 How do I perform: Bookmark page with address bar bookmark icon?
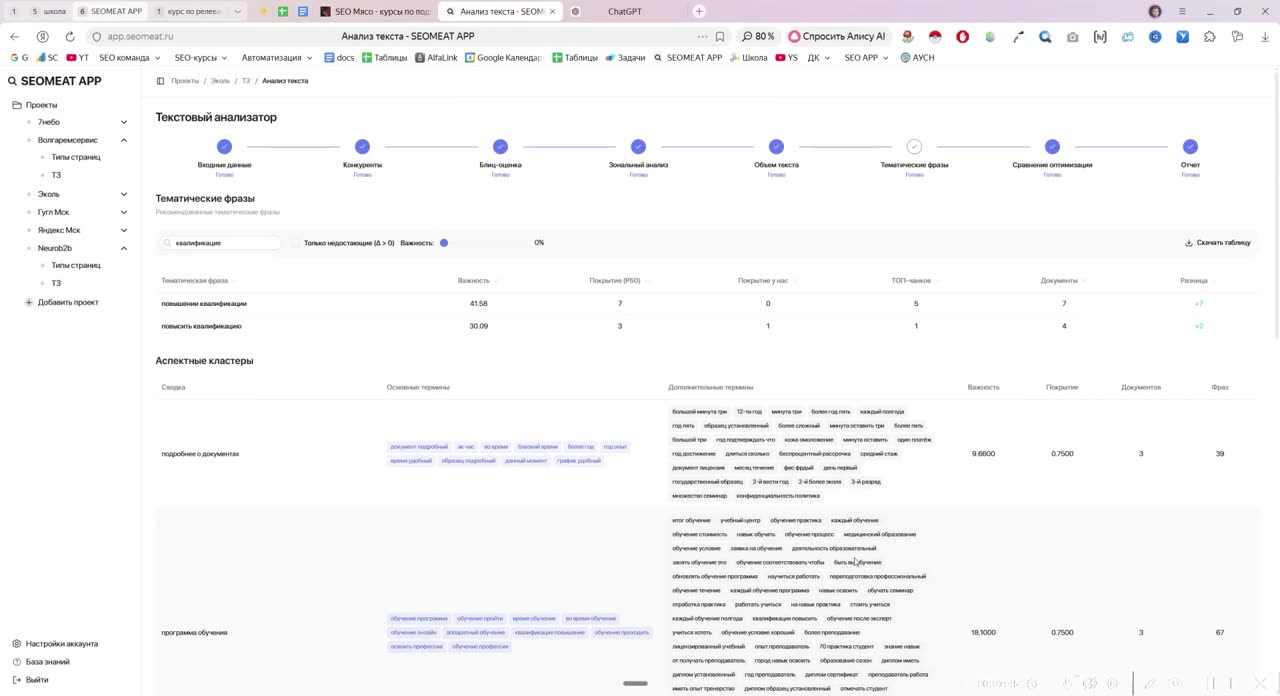click(720, 36)
